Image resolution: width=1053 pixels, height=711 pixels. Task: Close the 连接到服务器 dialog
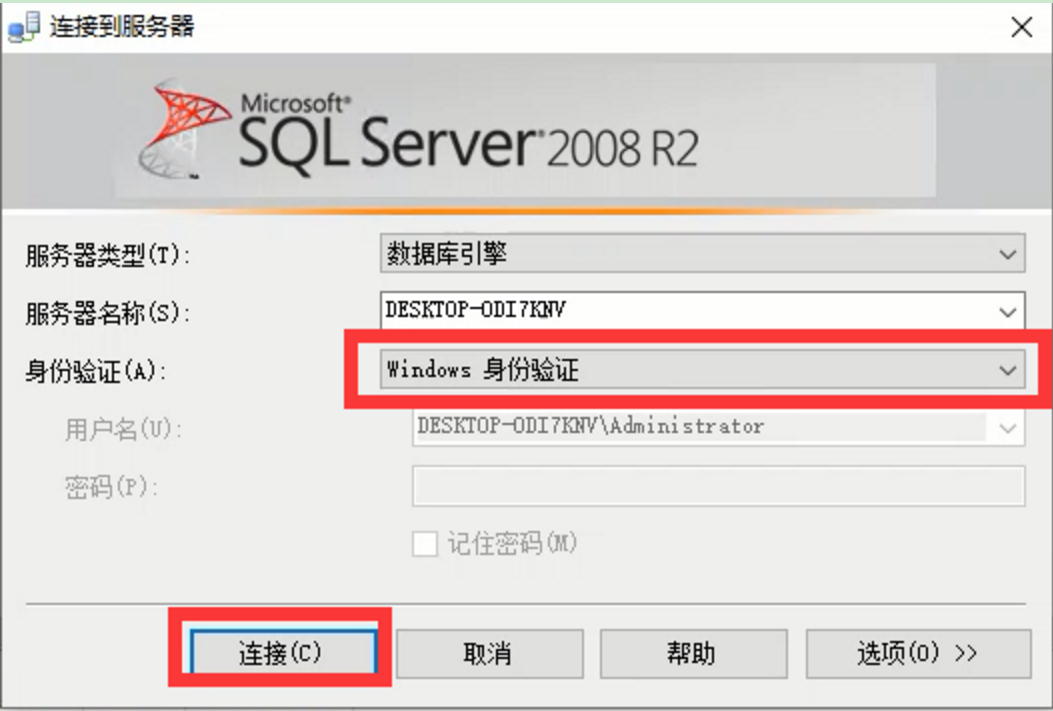pyautogui.click(x=1021, y=28)
